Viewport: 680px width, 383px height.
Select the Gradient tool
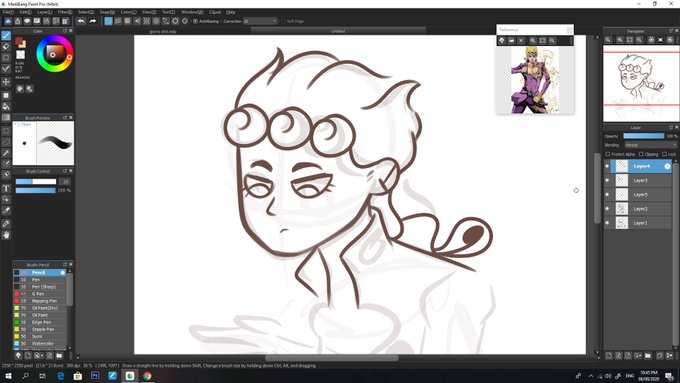tap(6, 118)
